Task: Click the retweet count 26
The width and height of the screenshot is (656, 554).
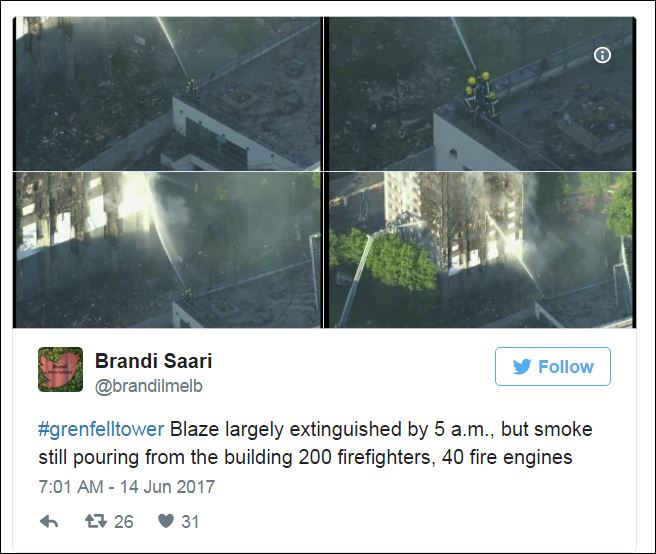Action: (x=124, y=522)
